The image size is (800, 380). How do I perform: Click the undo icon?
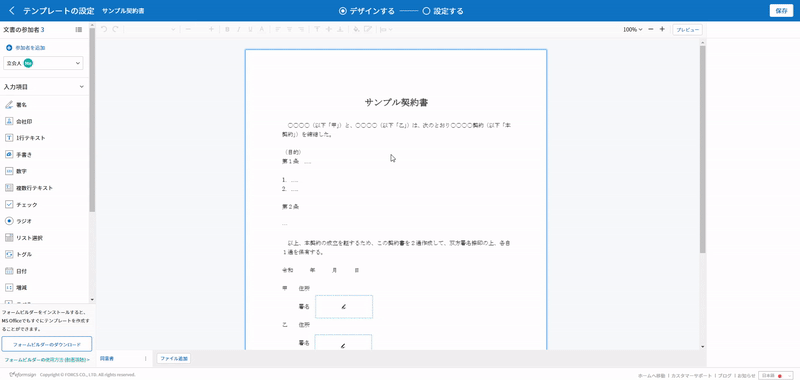tap(104, 29)
